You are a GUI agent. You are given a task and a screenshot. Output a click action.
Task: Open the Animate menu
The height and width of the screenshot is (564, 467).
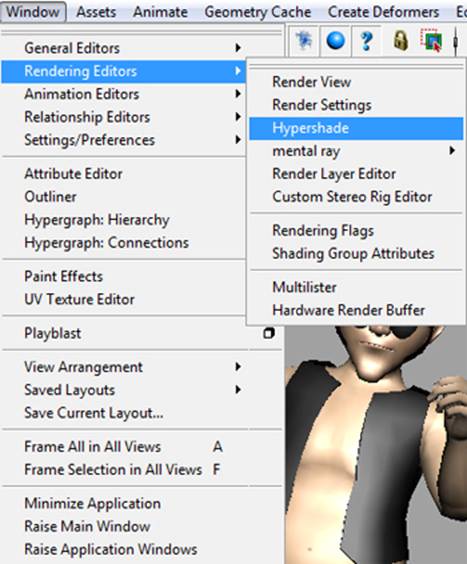point(160,12)
